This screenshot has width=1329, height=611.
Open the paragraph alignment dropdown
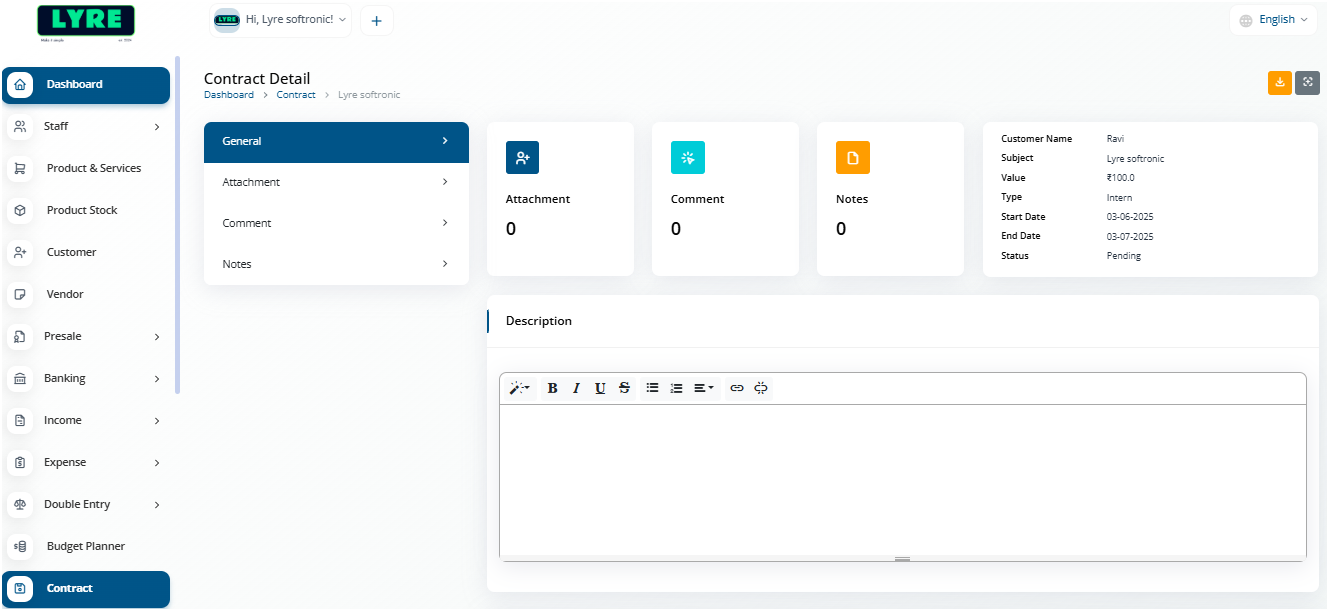(704, 388)
